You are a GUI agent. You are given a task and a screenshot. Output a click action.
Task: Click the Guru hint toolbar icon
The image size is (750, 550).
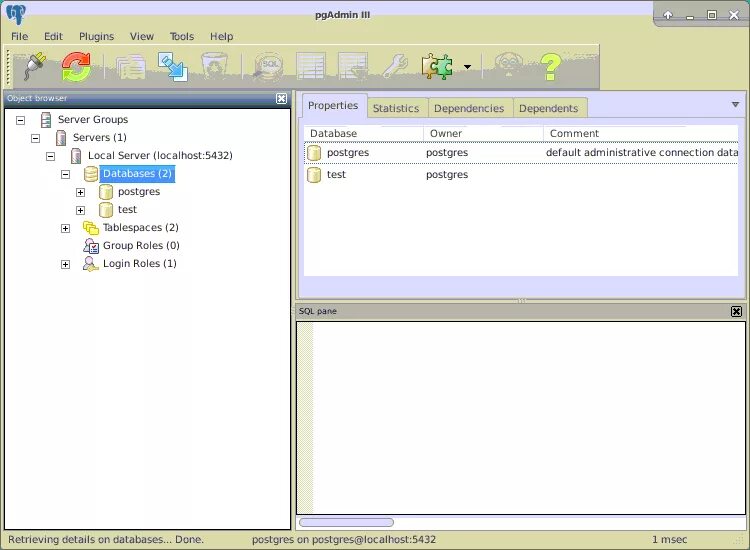(x=508, y=66)
